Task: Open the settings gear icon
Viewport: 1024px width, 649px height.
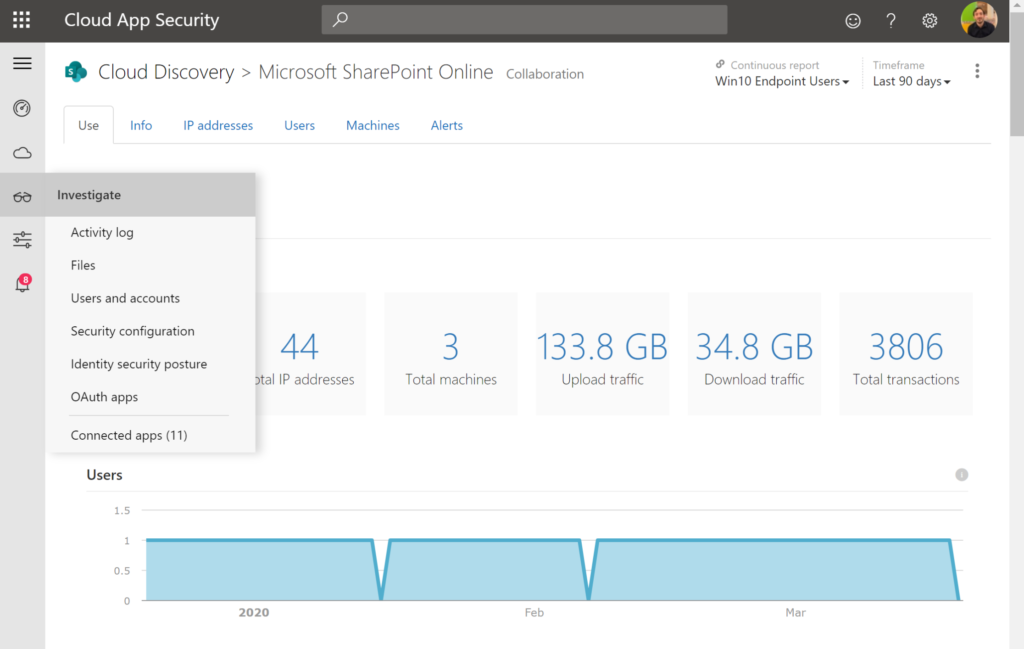Action: pos(929,21)
